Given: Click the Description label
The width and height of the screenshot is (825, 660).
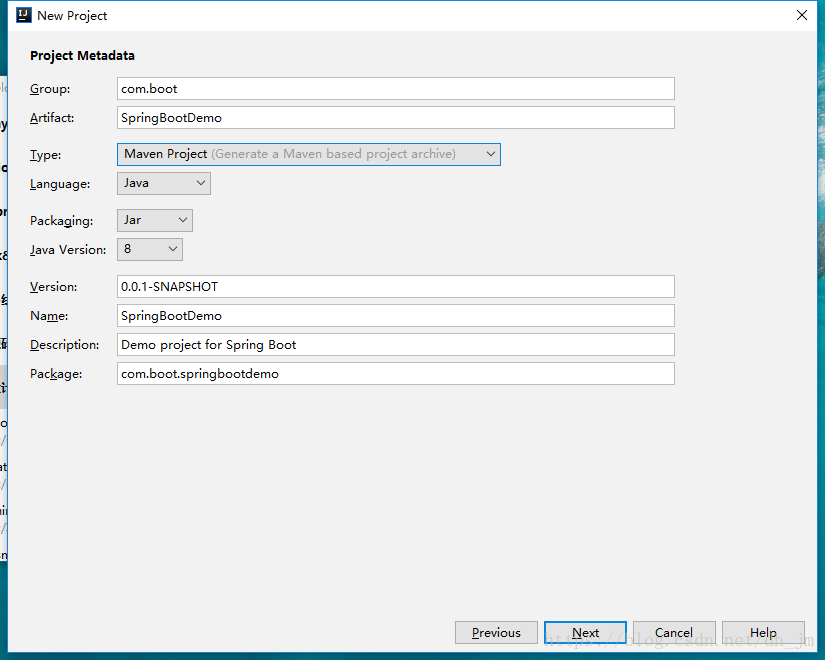Looking at the screenshot, I should (65, 345).
